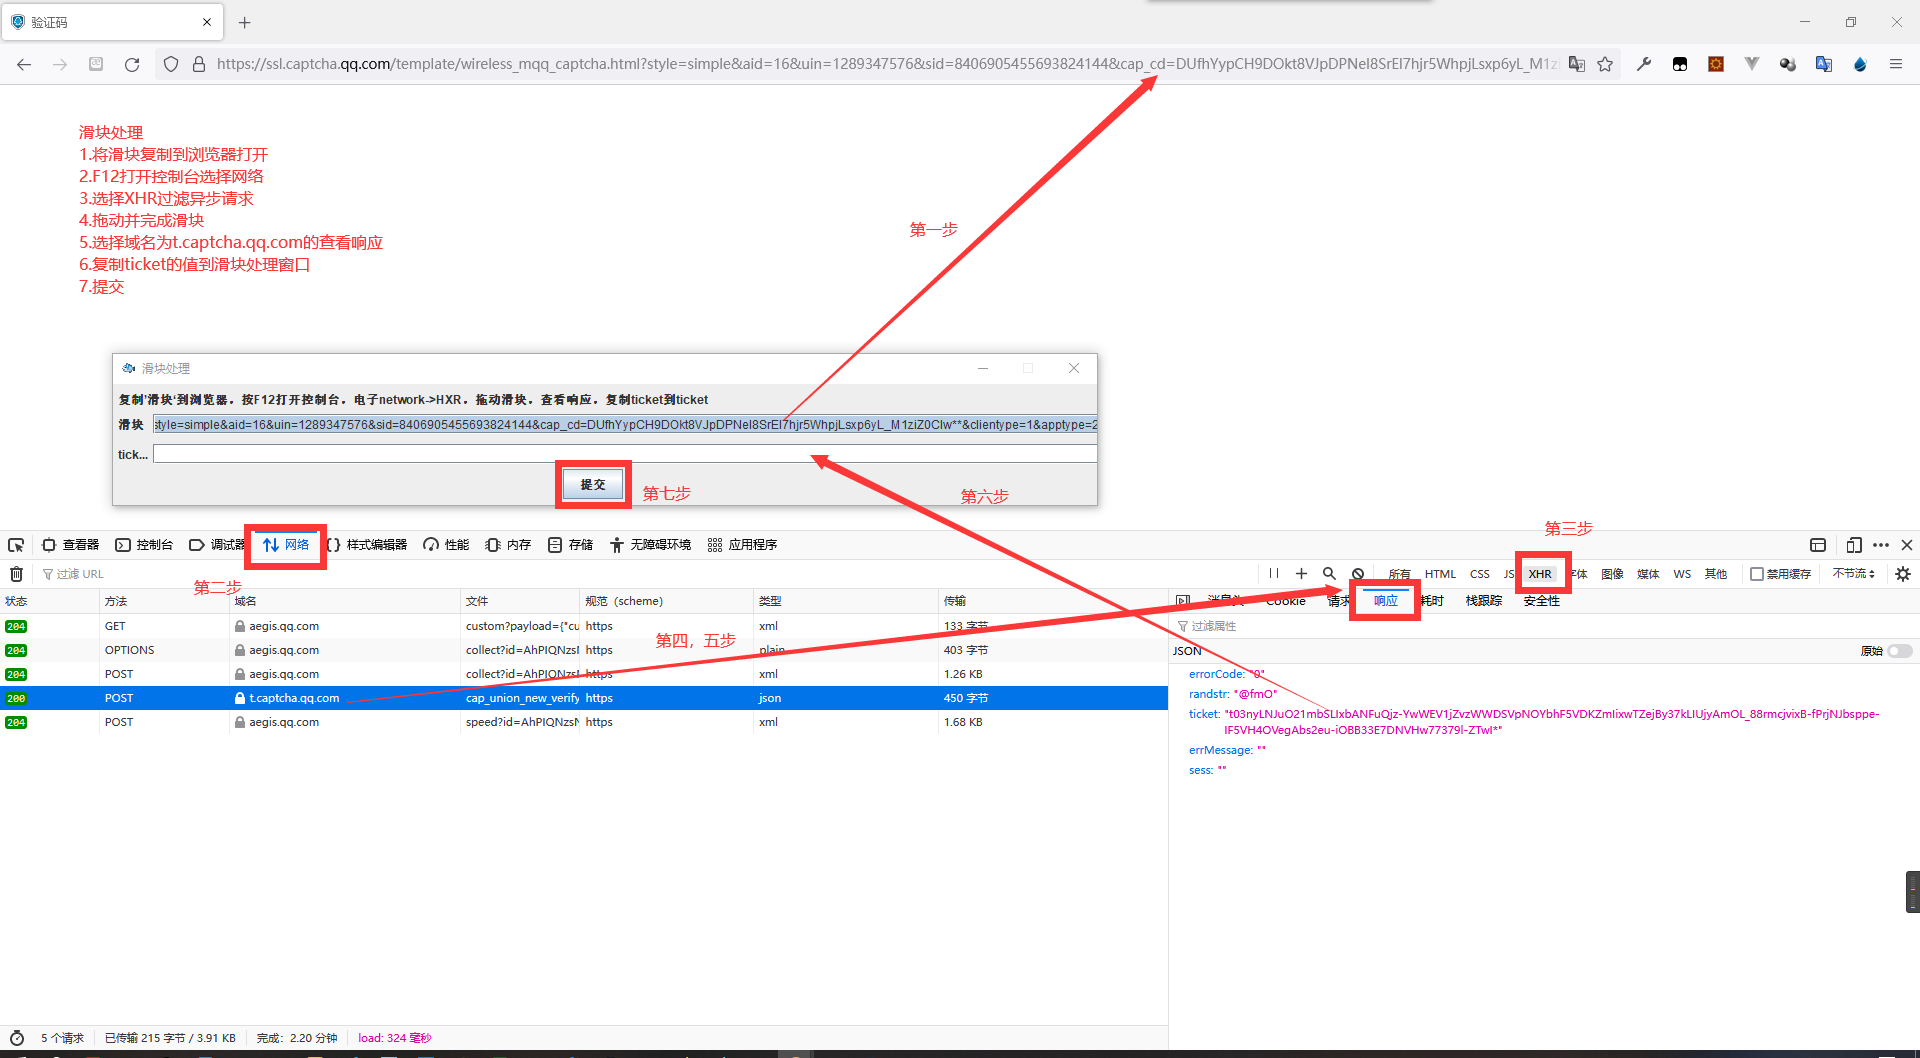This screenshot has width=1920, height=1058.
Task: Open devtools customize three-dot menu
Action: coord(1881,545)
